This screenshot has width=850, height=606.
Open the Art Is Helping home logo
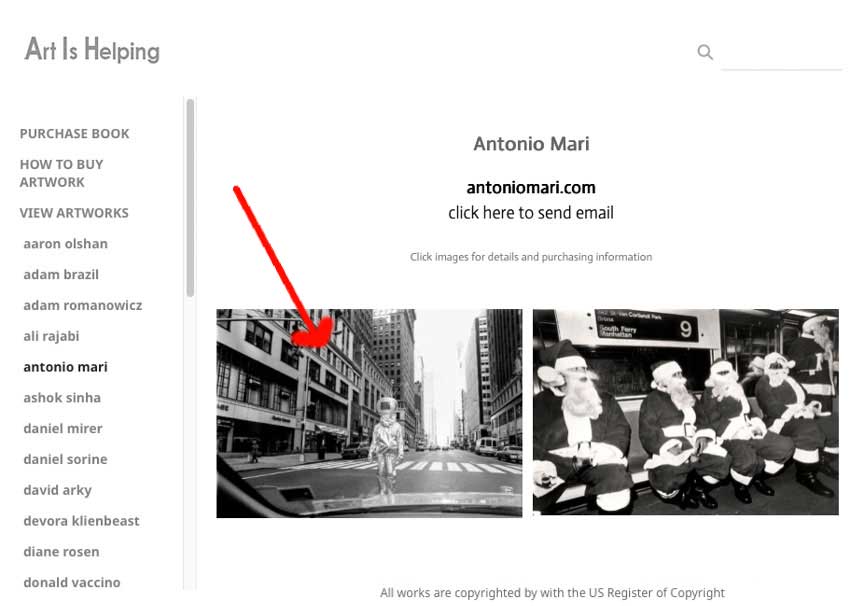tap(92, 49)
